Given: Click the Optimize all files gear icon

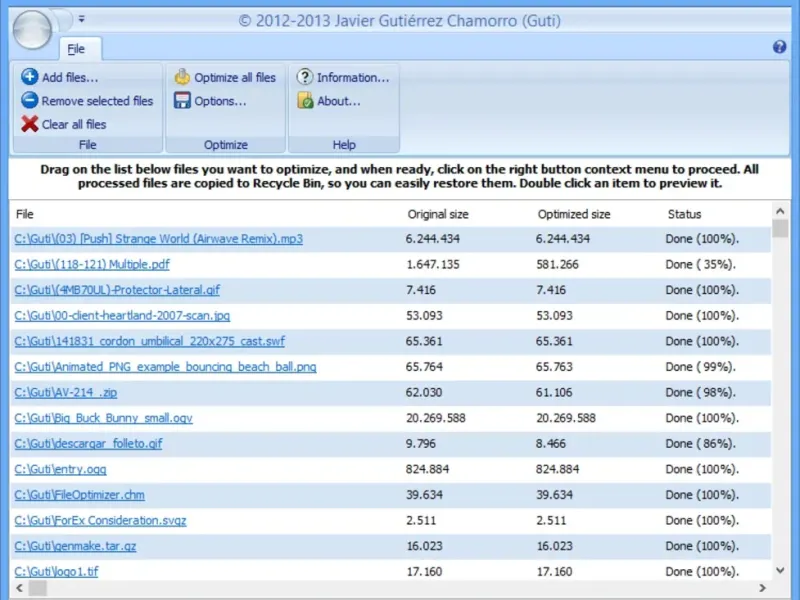Looking at the screenshot, I should [x=182, y=77].
